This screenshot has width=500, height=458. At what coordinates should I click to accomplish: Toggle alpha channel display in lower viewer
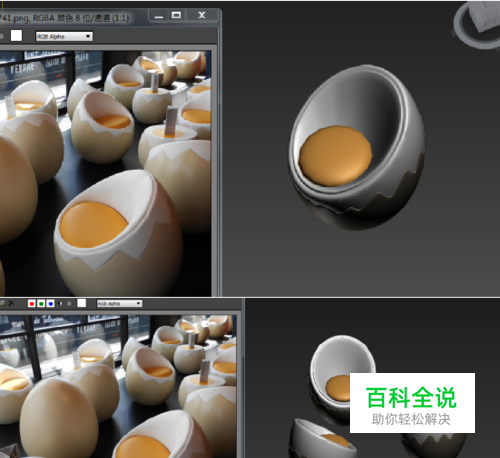60,303
